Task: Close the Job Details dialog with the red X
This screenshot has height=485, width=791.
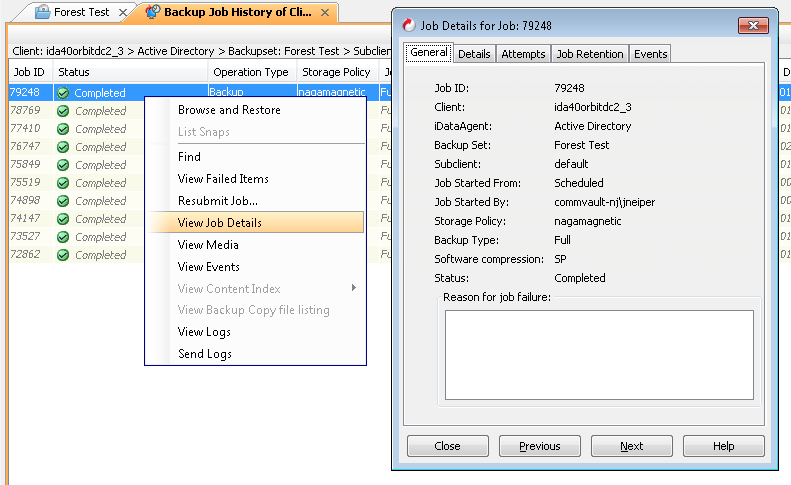Action: pyautogui.click(x=752, y=25)
